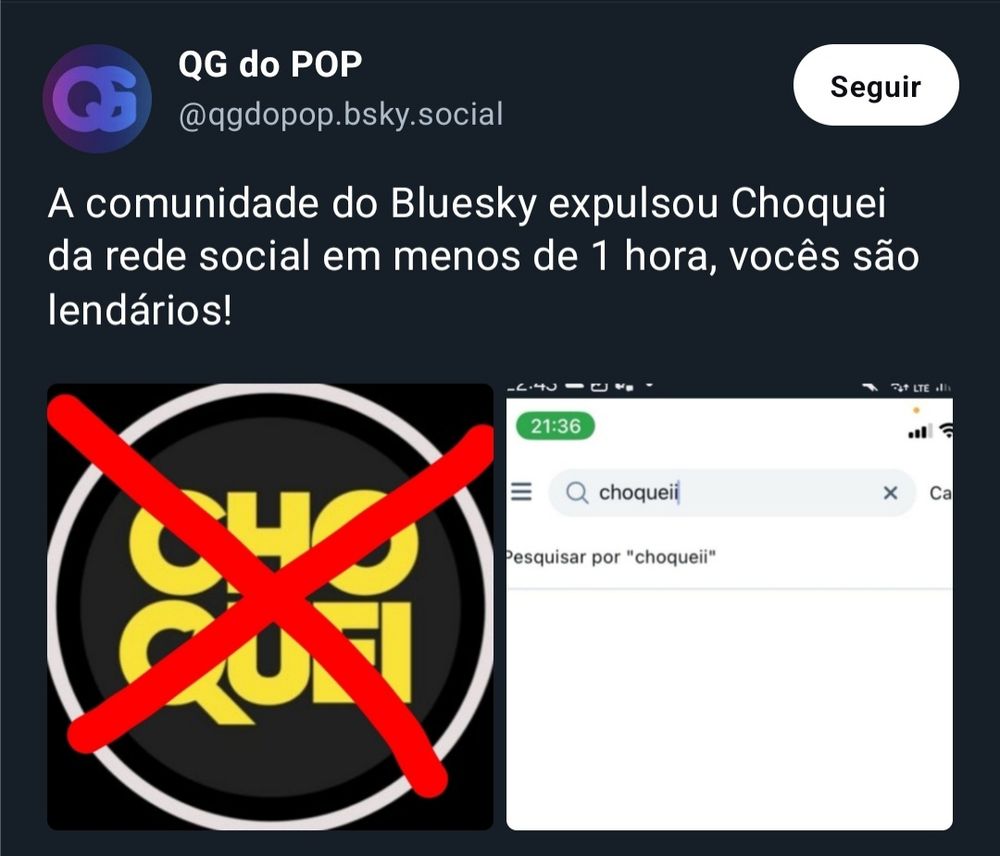
Task: Click the magnifying glass search icon
Action: pos(577,492)
